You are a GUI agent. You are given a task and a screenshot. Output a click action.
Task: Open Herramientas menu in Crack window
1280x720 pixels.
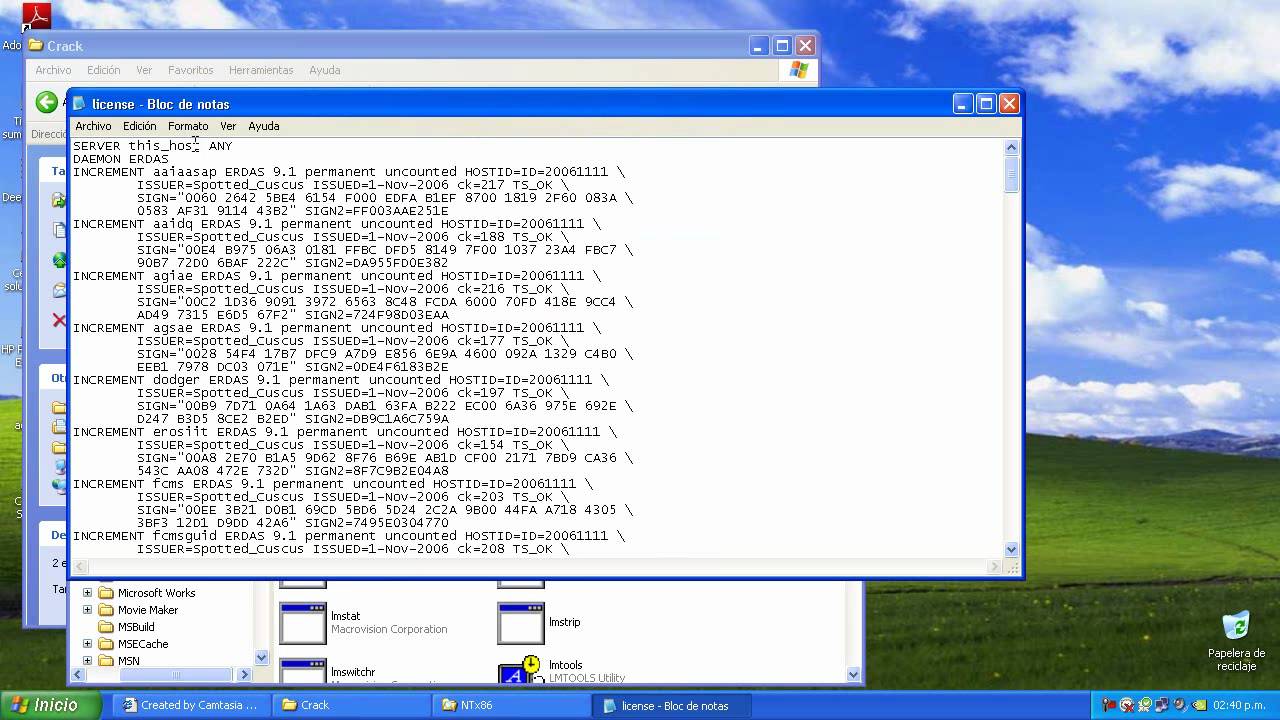(261, 70)
